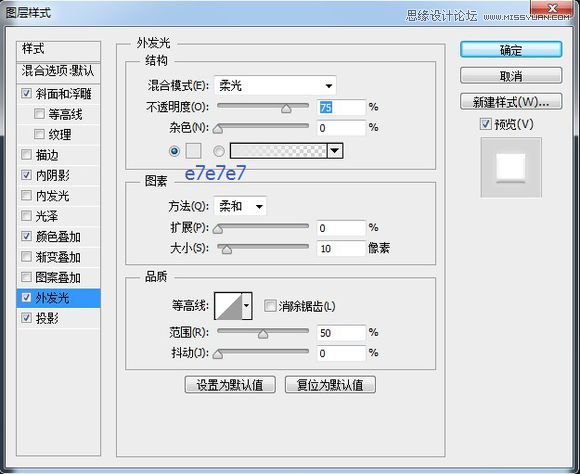The width and height of the screenshot is (580, 474).
Task: Open the 方法 dropdown showing 柔和
Action: (x=240, y=206)
